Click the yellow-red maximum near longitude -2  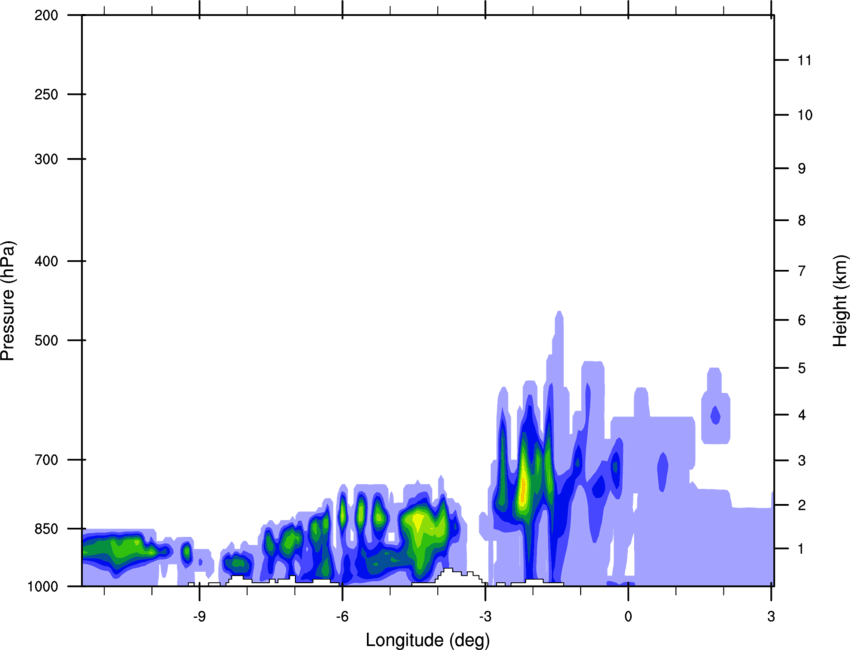coord(523,488)
